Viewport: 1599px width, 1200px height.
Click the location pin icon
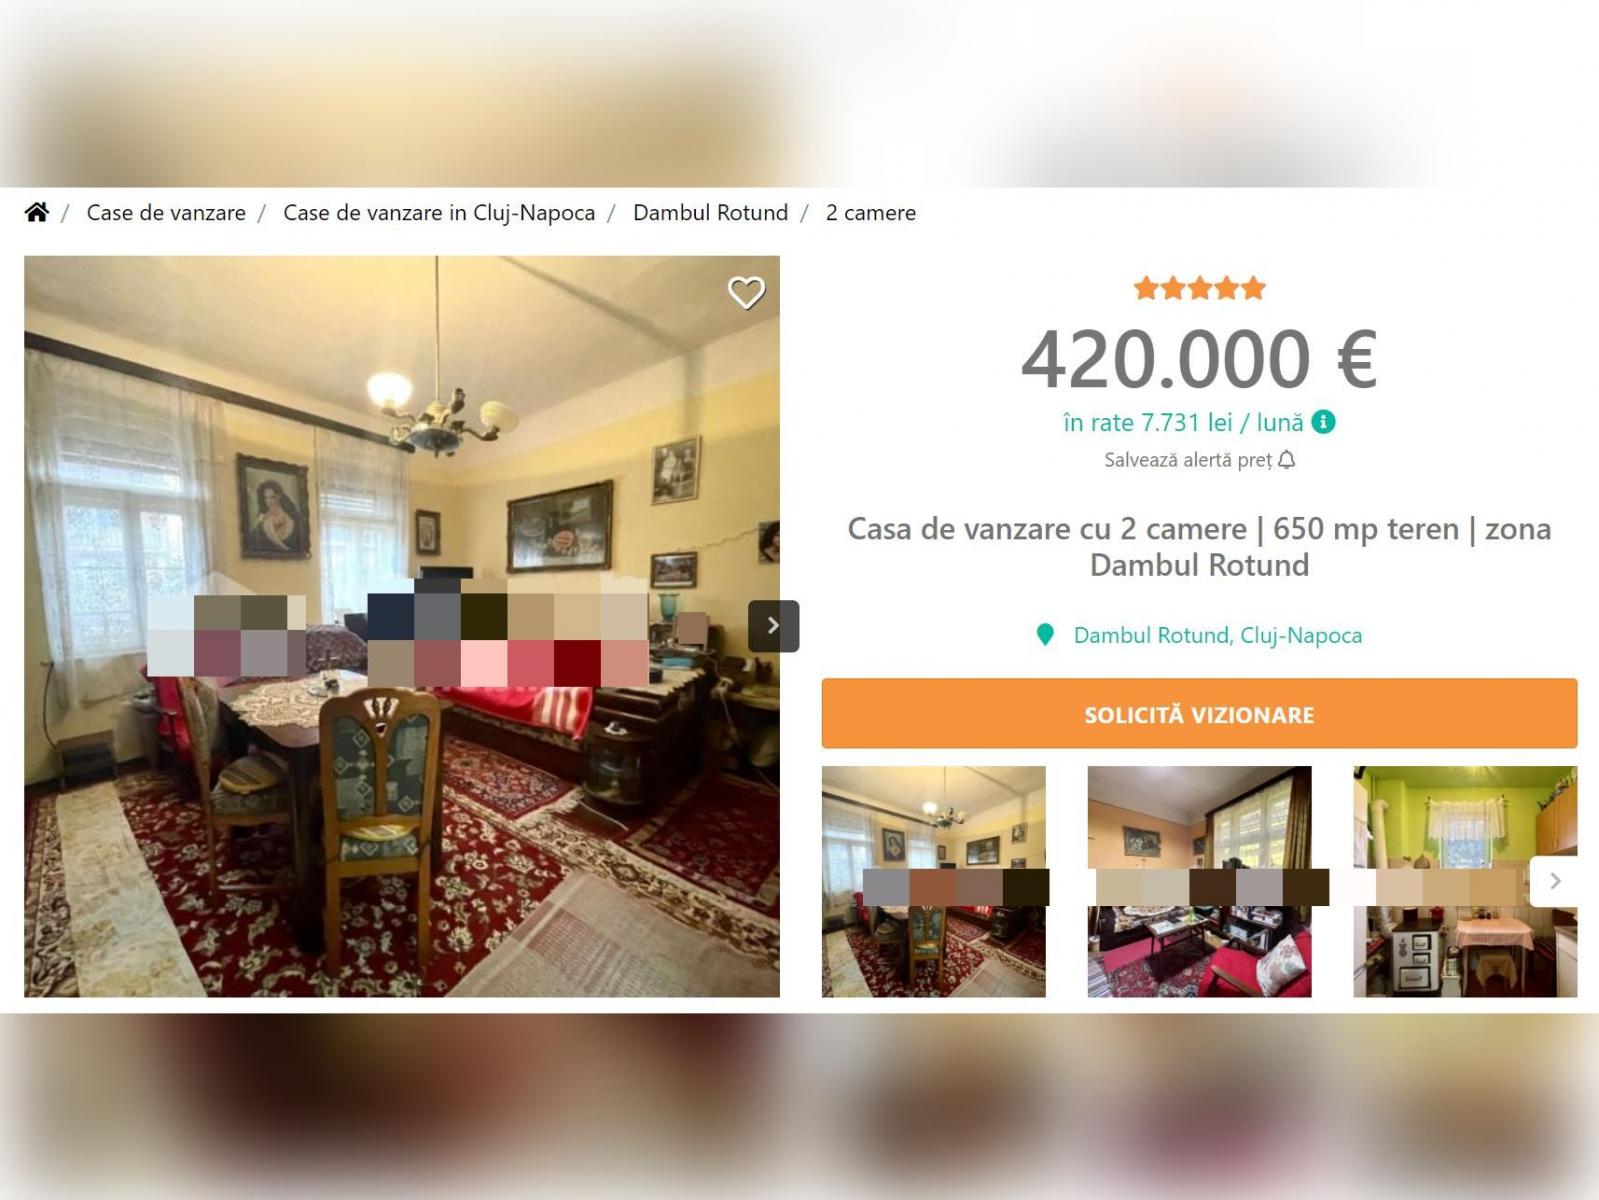tap(1045, 635)
